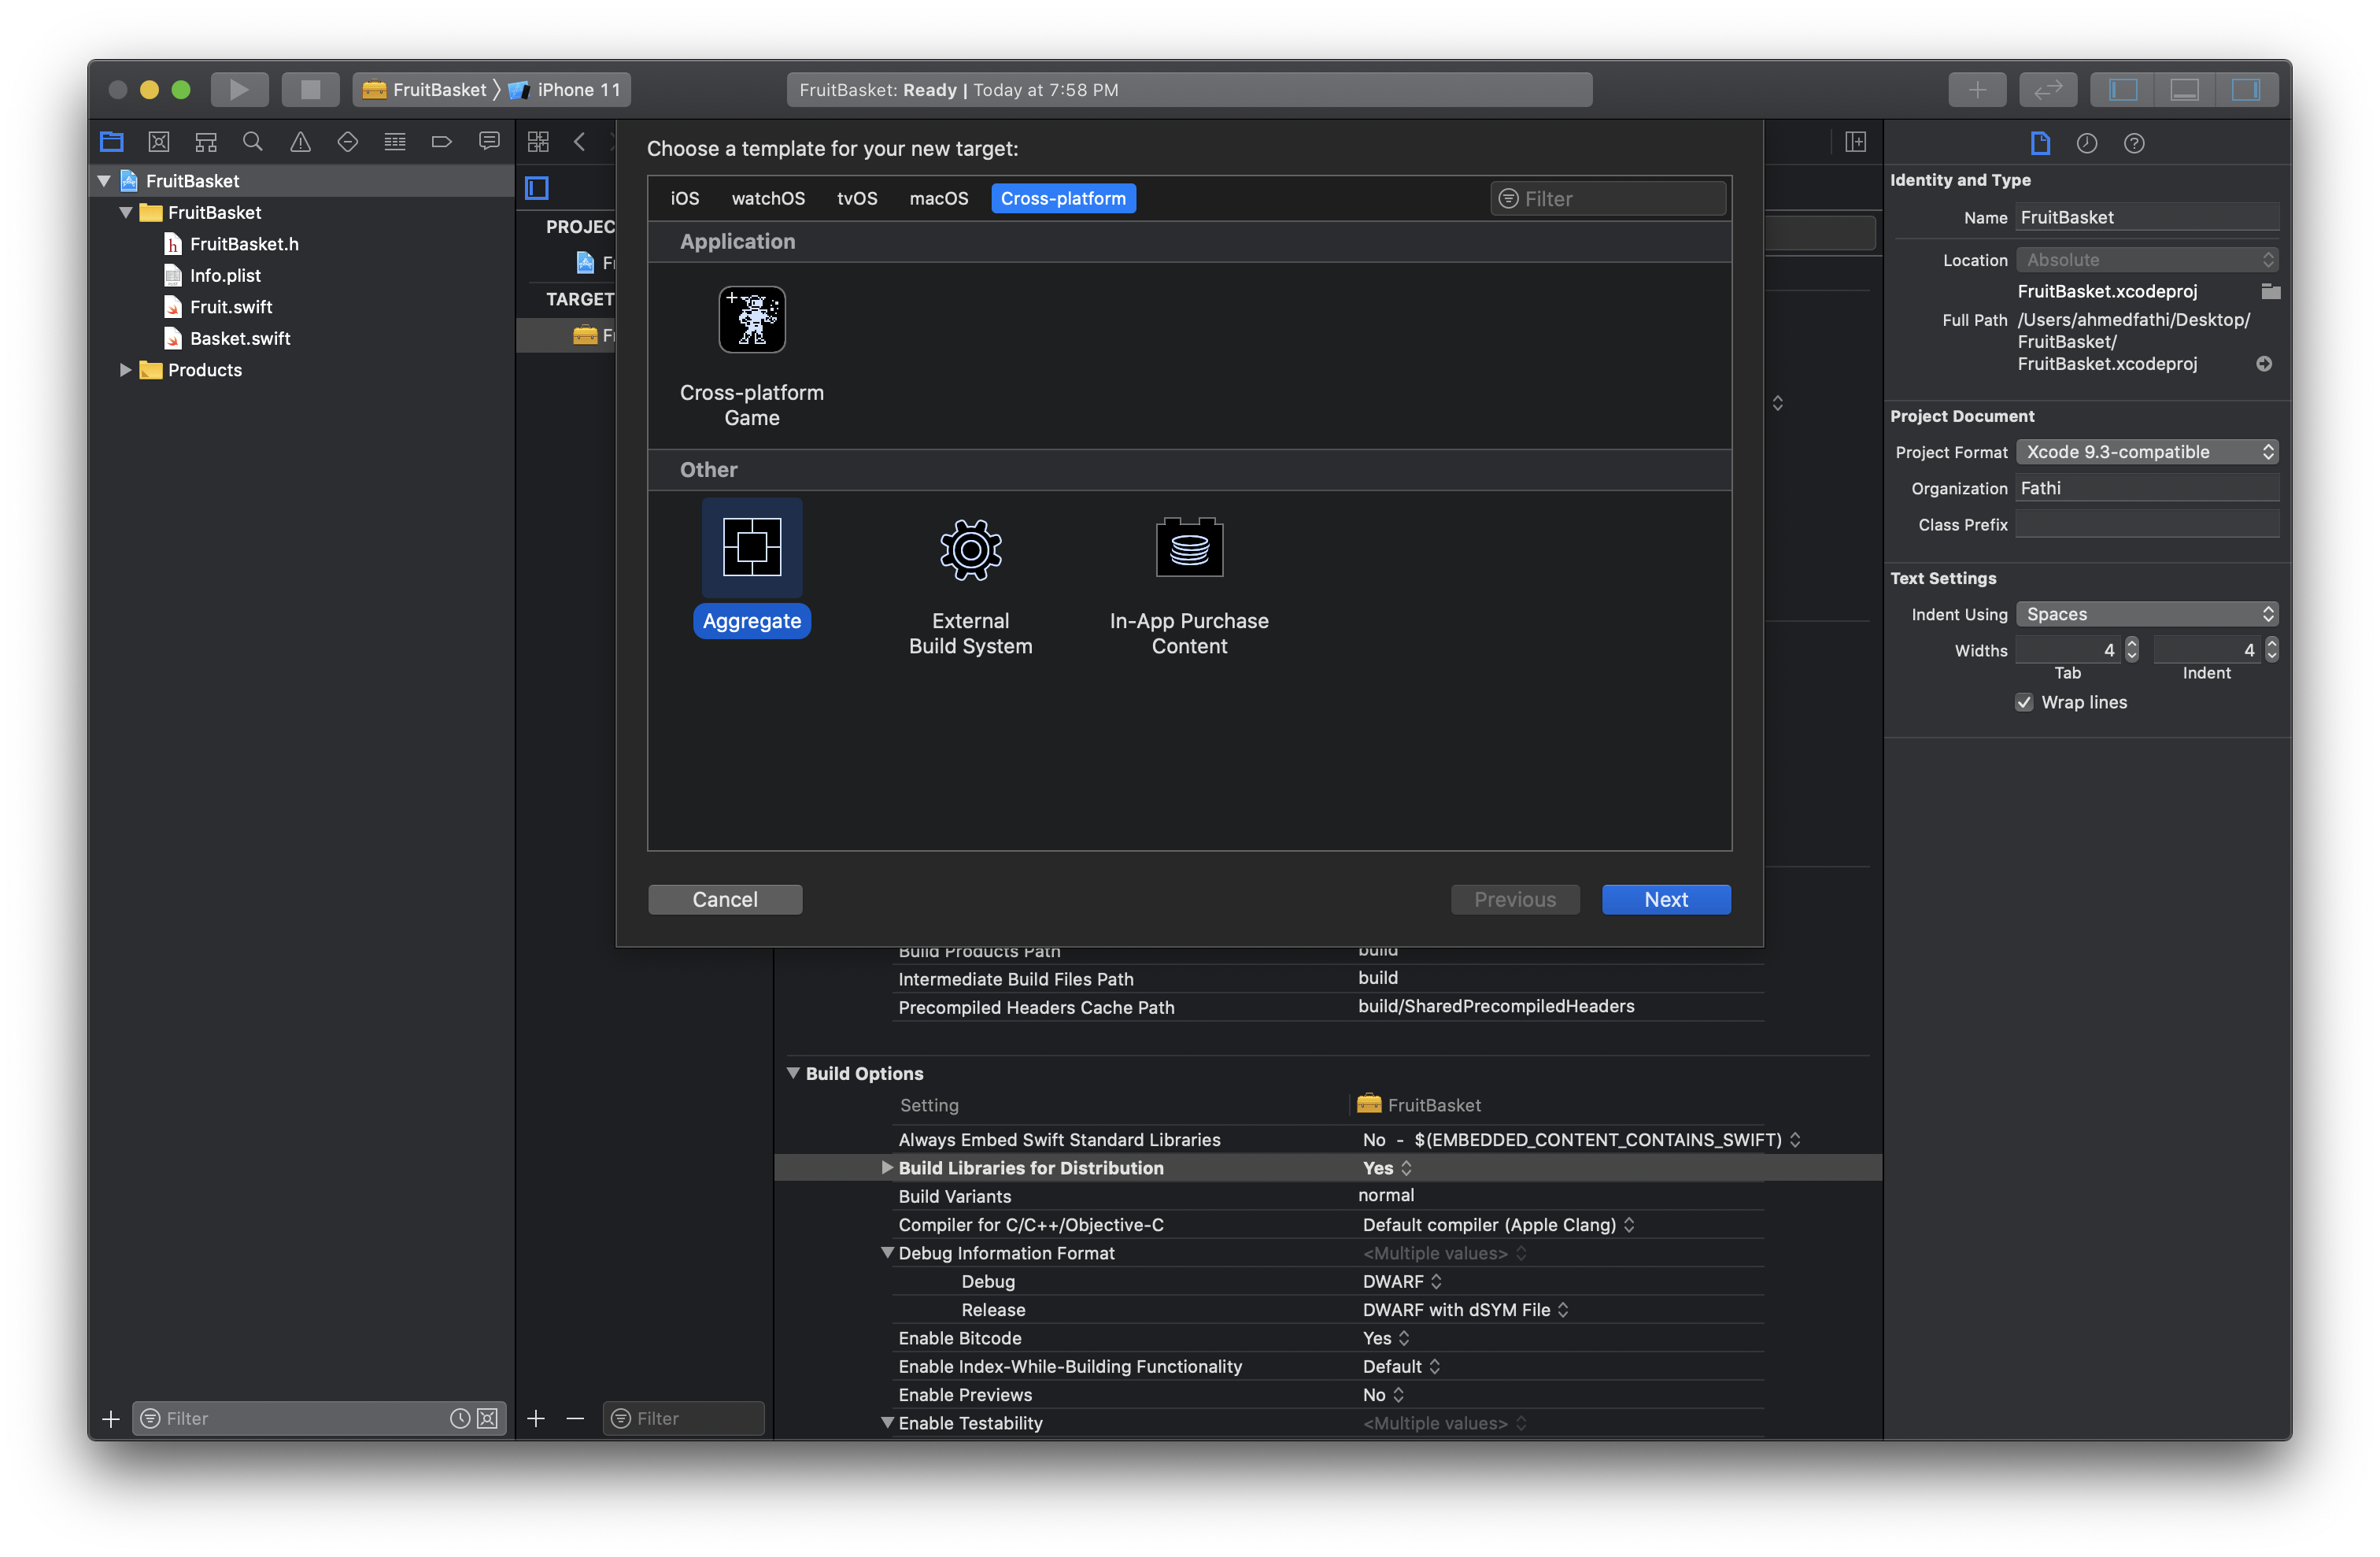Collapse the FruitBasket group folder
This screenshot has width=2380, height=1557.
(126, 213)
